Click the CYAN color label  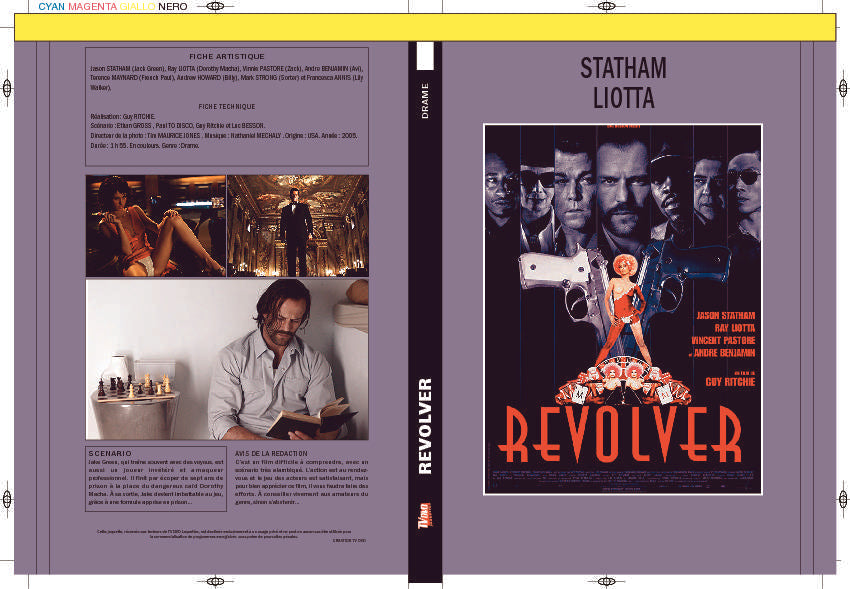coord(51,7)
